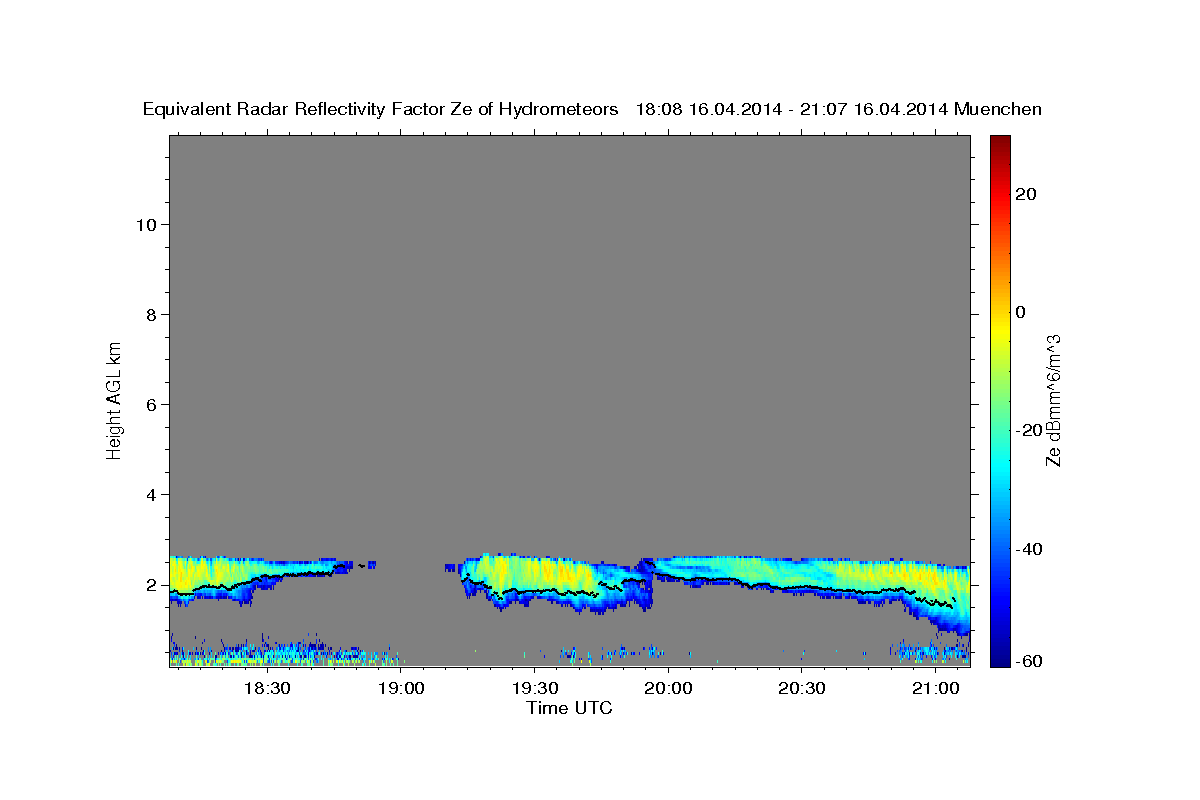Viewport: 1200px width, 800px height.
Task: Click the plot title 'Equivalent Radar Reflectivity Factor Ze of Hydrometeors'
Action: pyautogui.click(x=381, y=110)
